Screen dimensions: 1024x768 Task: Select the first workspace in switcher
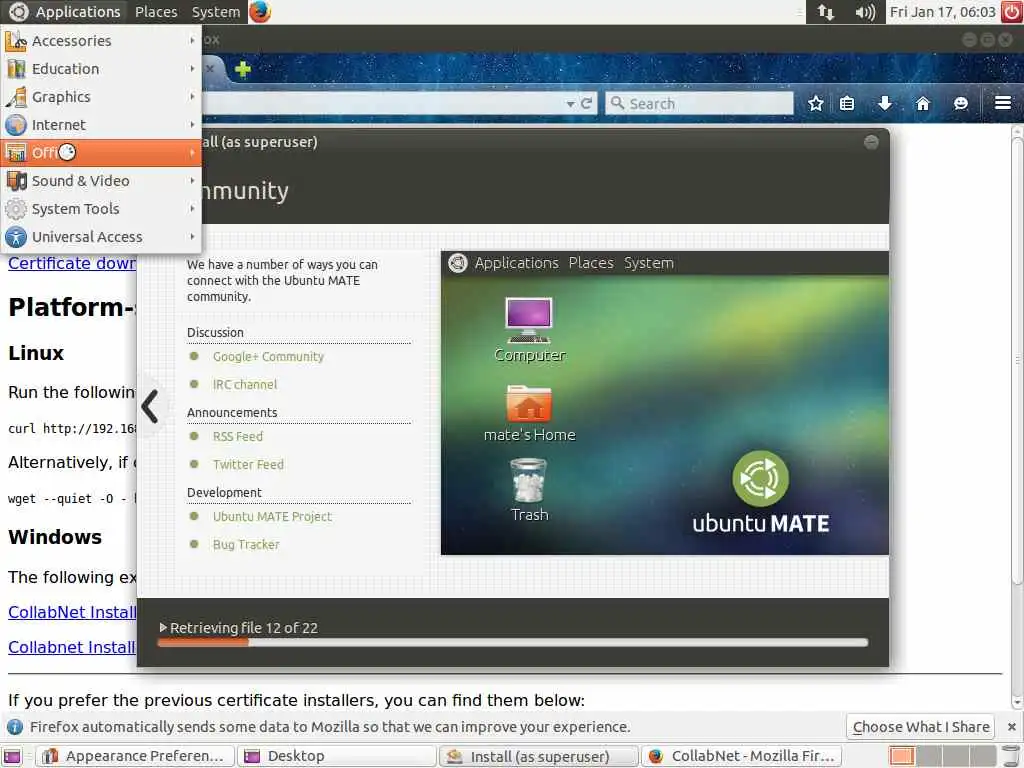point(901,756)
